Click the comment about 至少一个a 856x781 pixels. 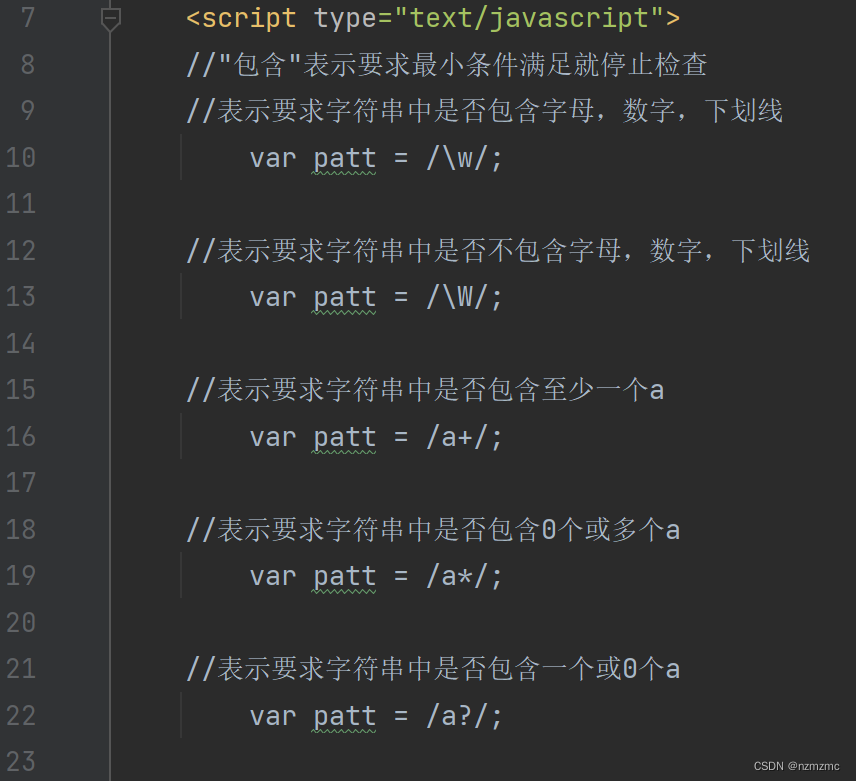point(425,390)
